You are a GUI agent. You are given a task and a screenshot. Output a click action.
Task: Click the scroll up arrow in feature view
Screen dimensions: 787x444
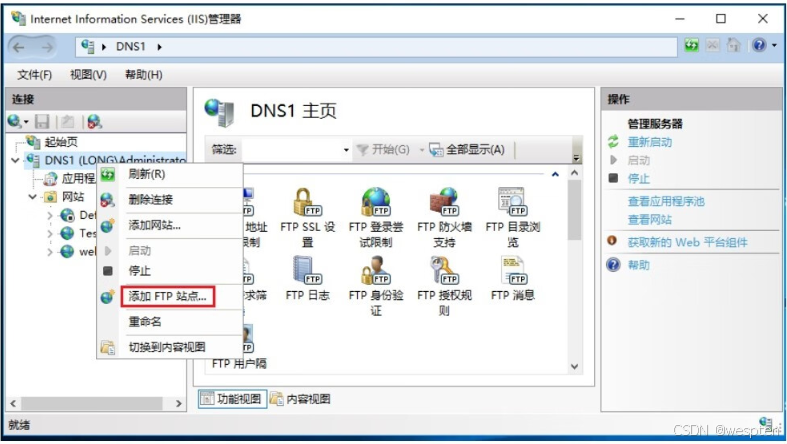click(x=575, y=173)
